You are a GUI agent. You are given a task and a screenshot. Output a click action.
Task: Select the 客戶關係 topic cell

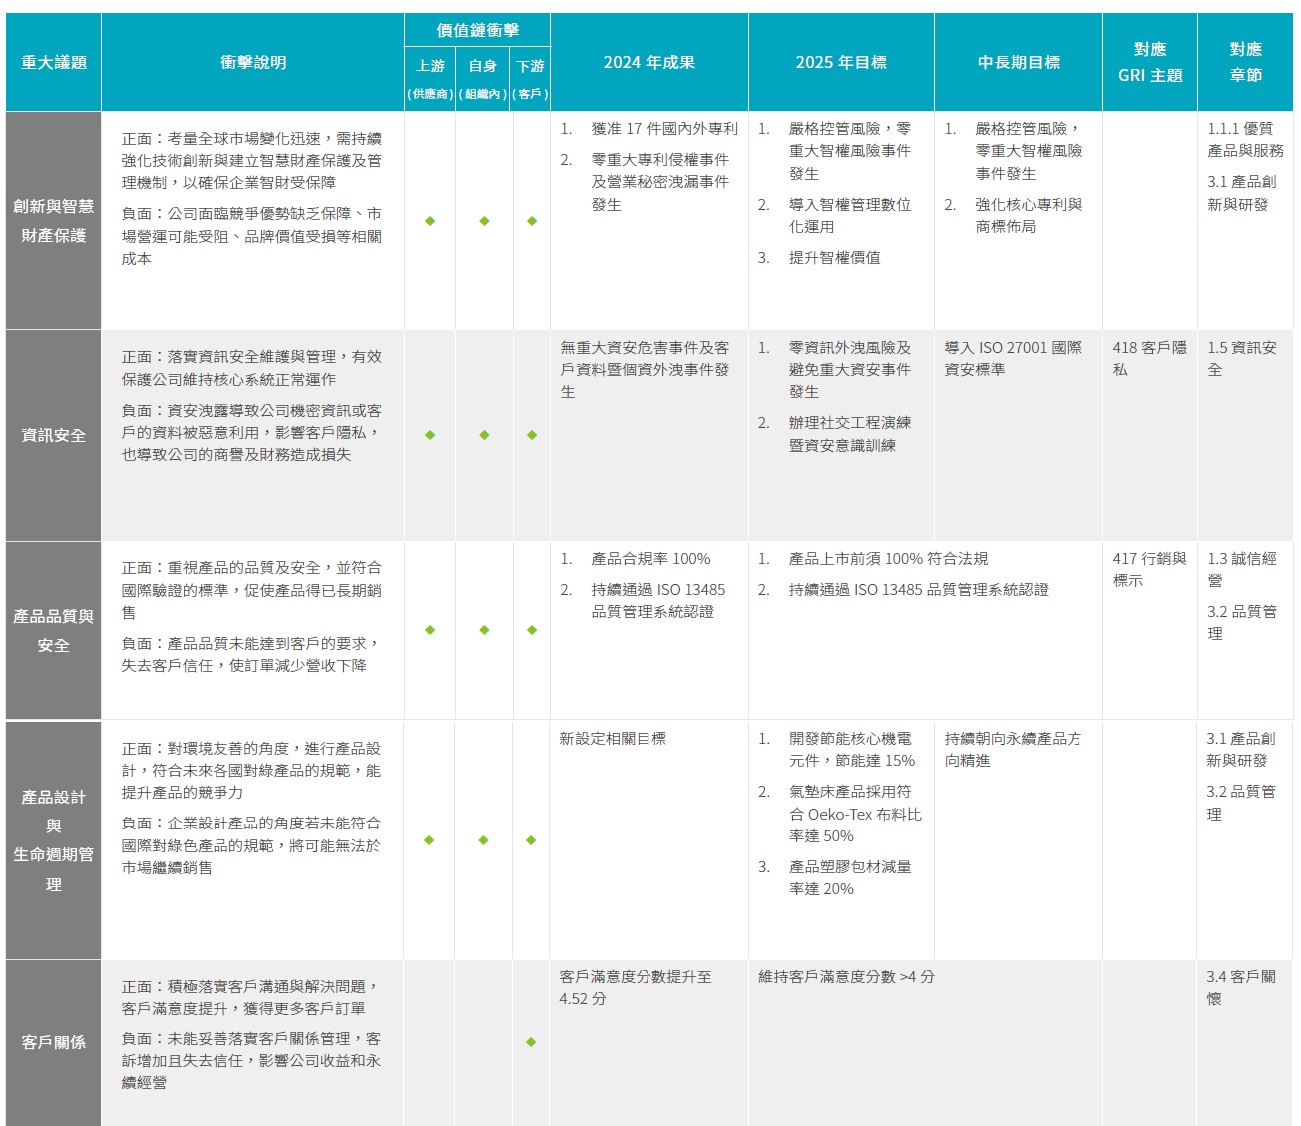click(x=54, y=1042)
